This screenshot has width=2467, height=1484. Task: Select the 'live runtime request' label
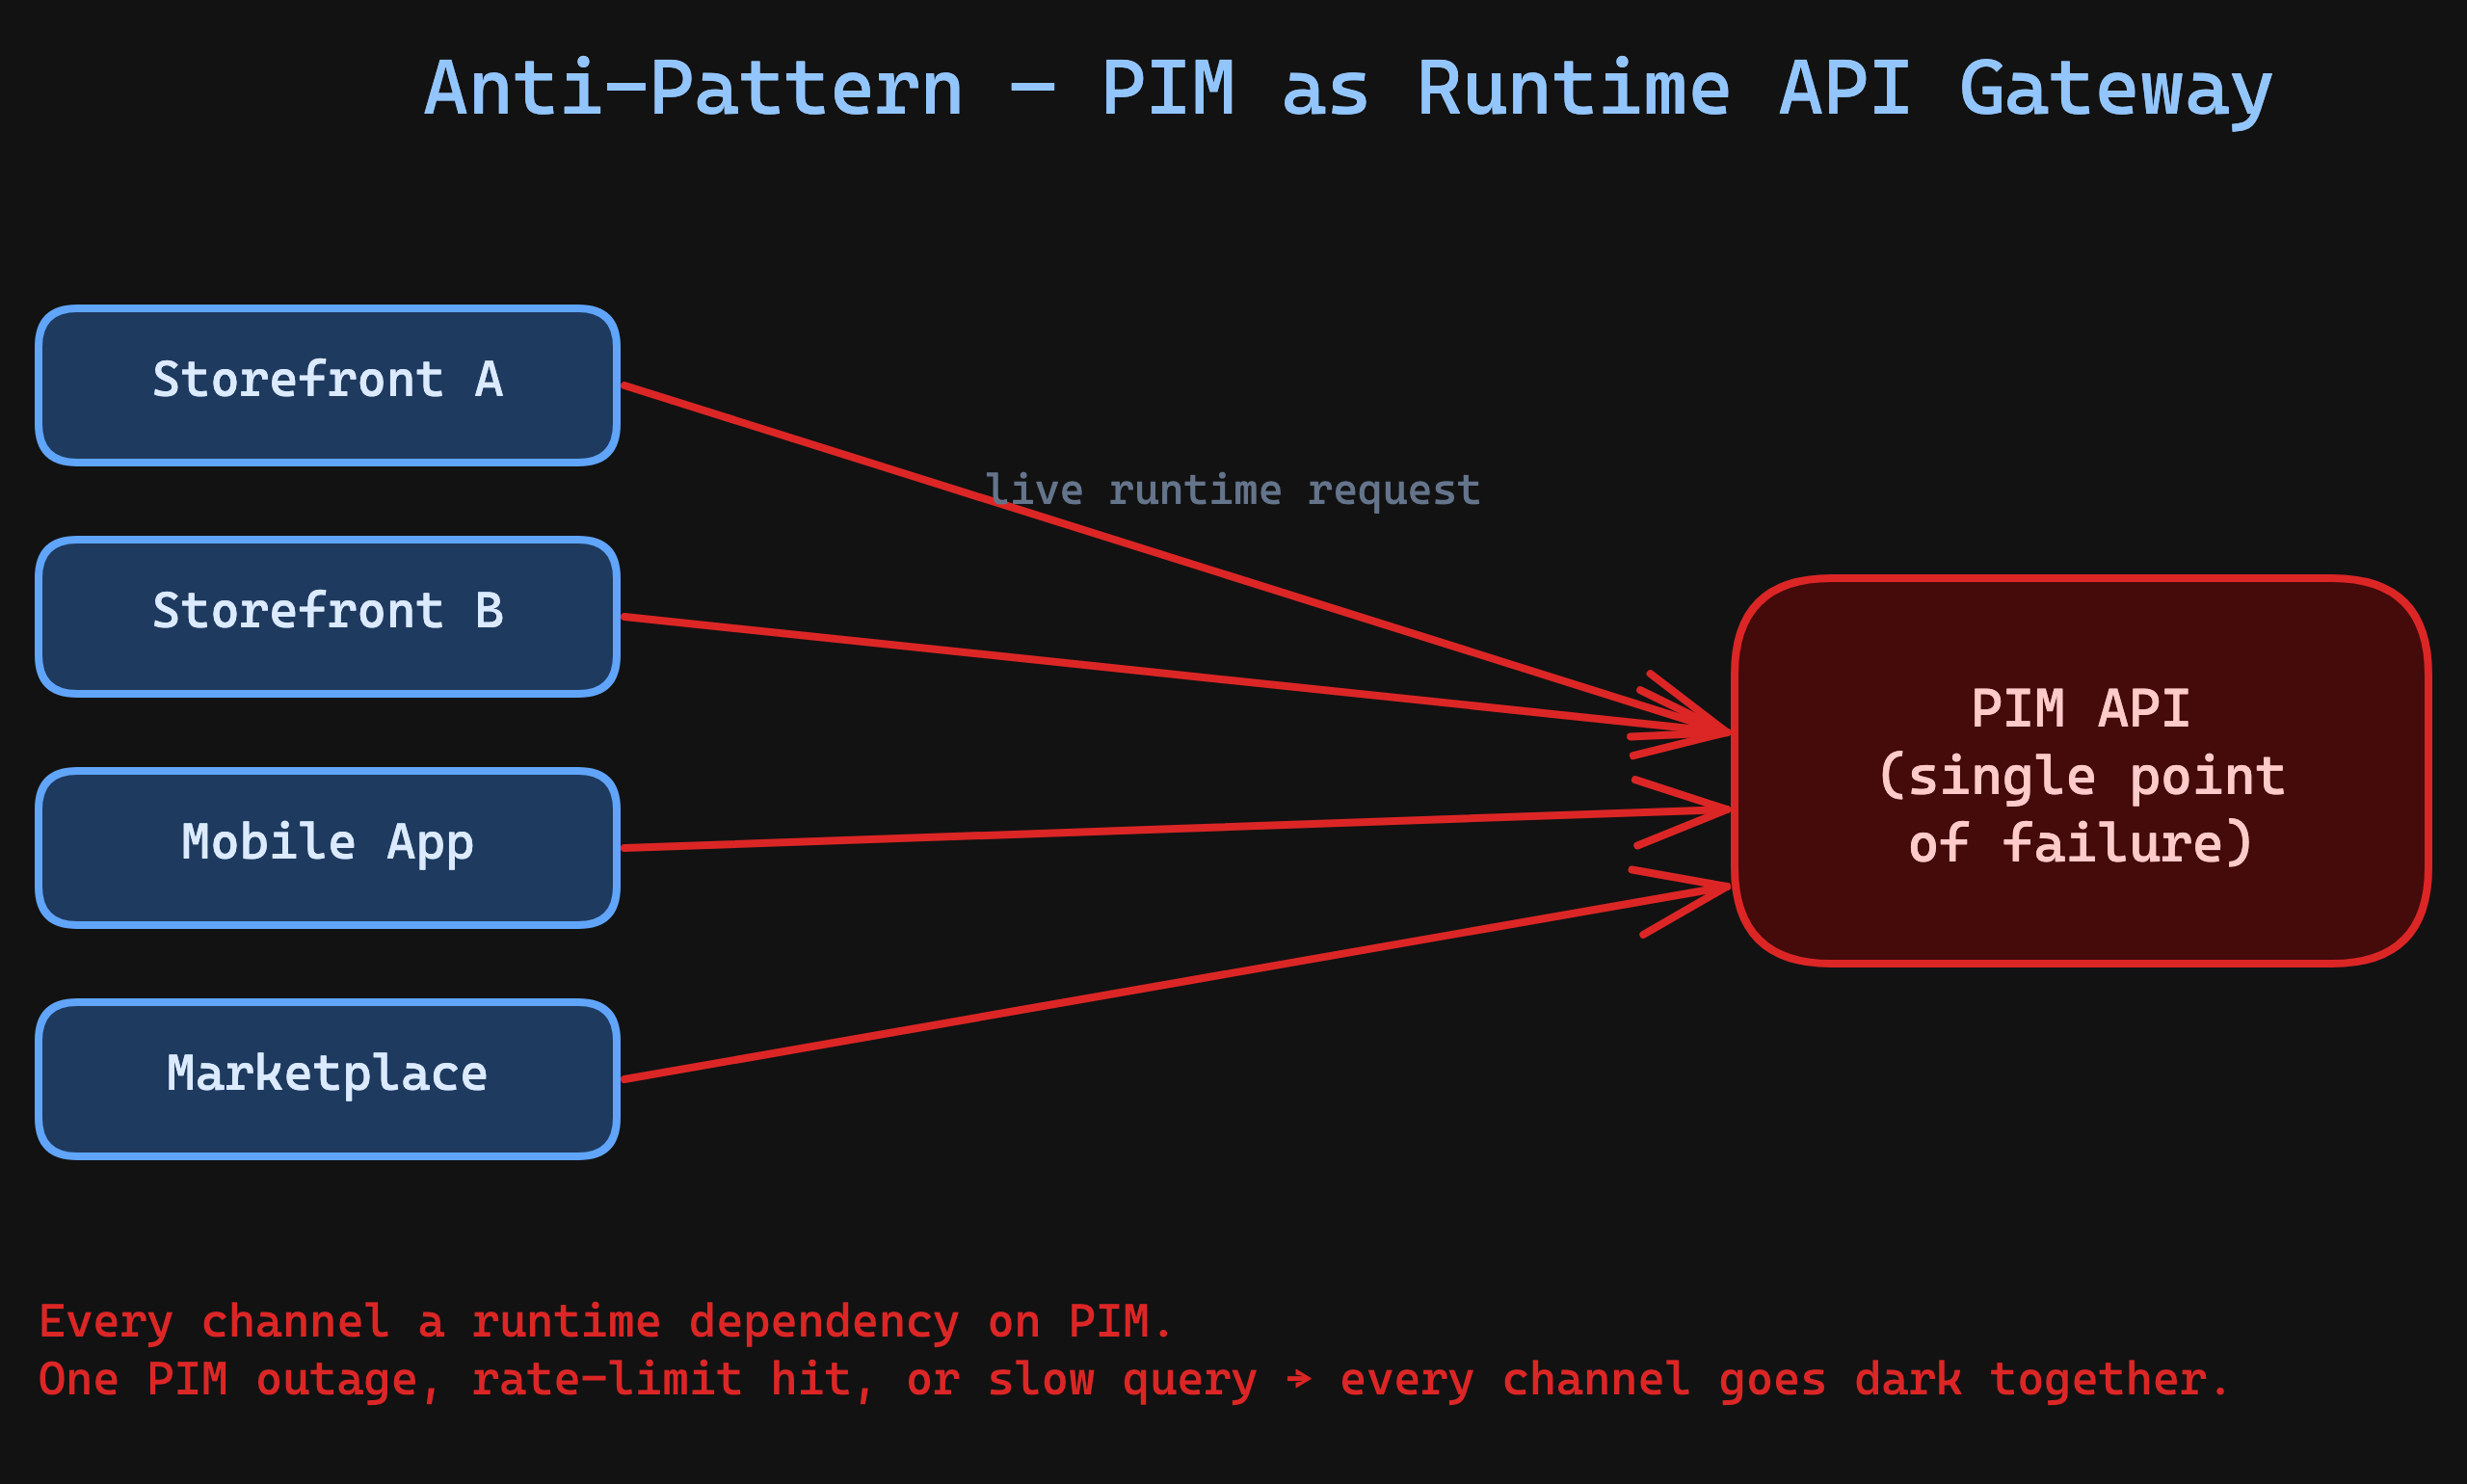click(1232, 490)
